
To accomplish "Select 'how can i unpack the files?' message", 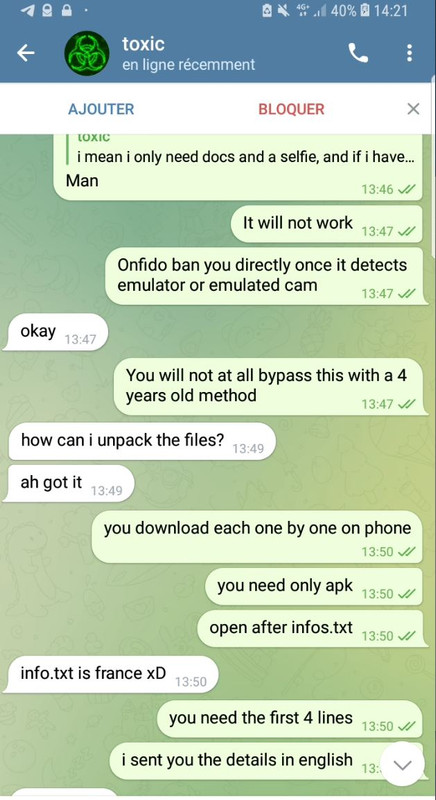I will pyautogui.click(x=140, y=441).
